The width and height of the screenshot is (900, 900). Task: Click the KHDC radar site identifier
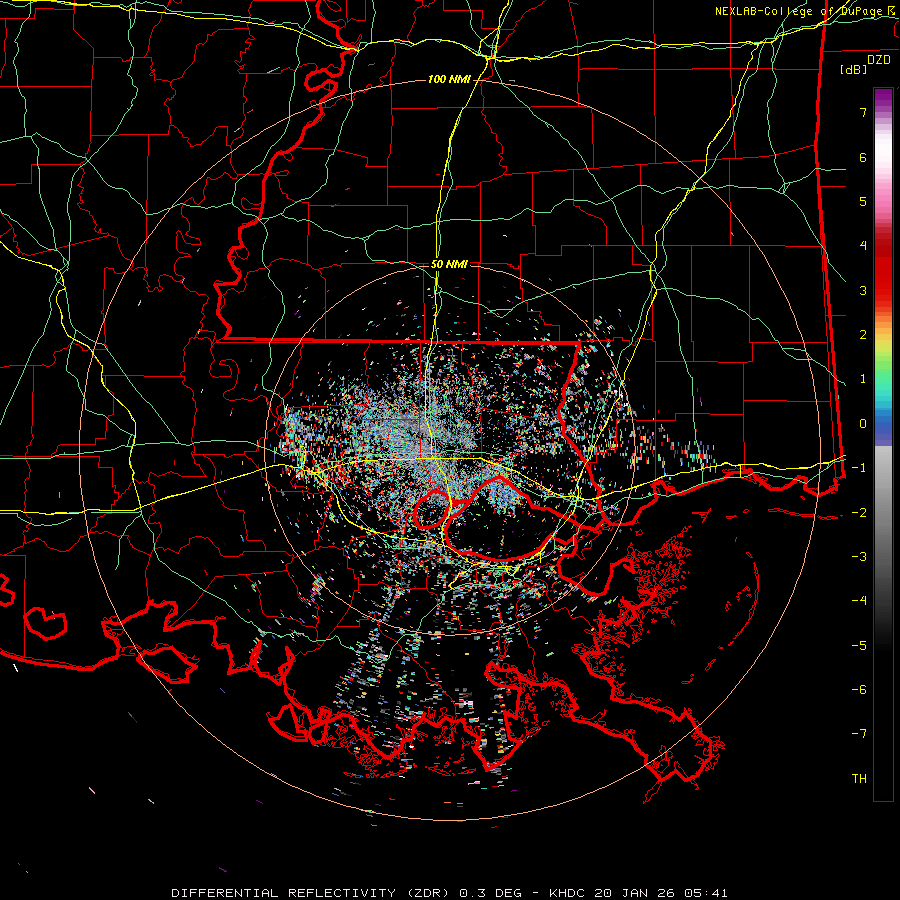[x=565, y=893]
